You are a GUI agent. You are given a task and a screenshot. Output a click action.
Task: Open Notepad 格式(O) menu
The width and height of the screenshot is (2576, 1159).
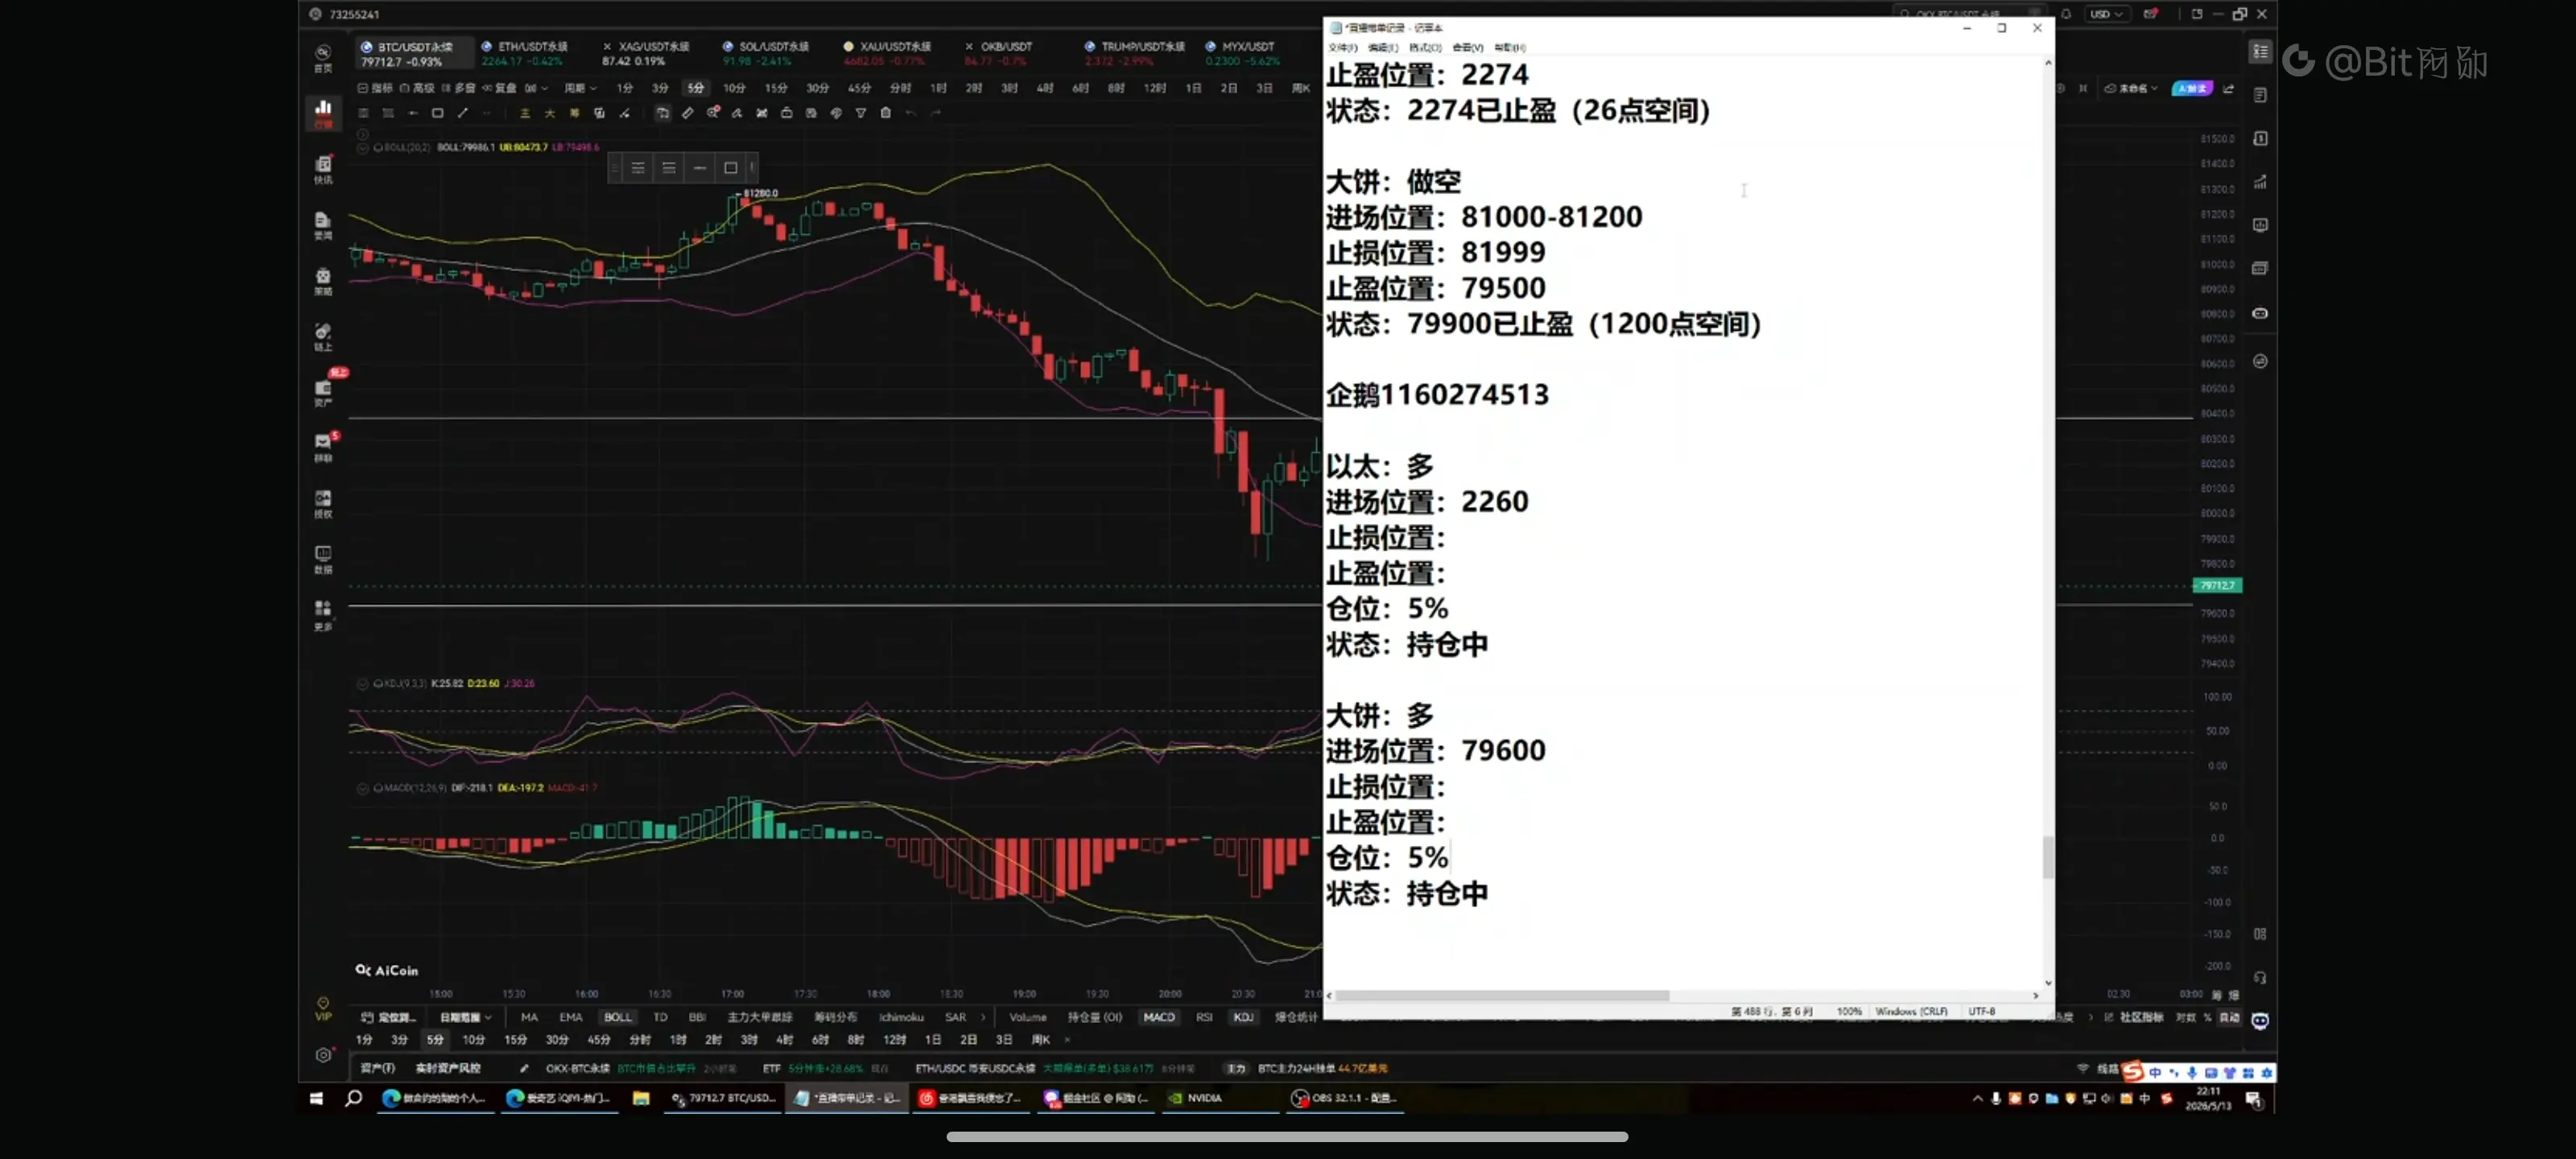[1424, 47]
